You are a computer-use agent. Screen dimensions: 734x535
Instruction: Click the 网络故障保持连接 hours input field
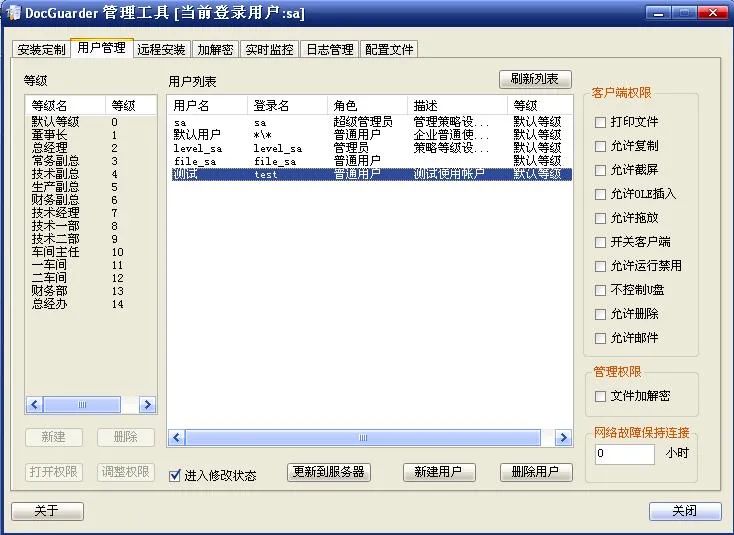[624, 454]
